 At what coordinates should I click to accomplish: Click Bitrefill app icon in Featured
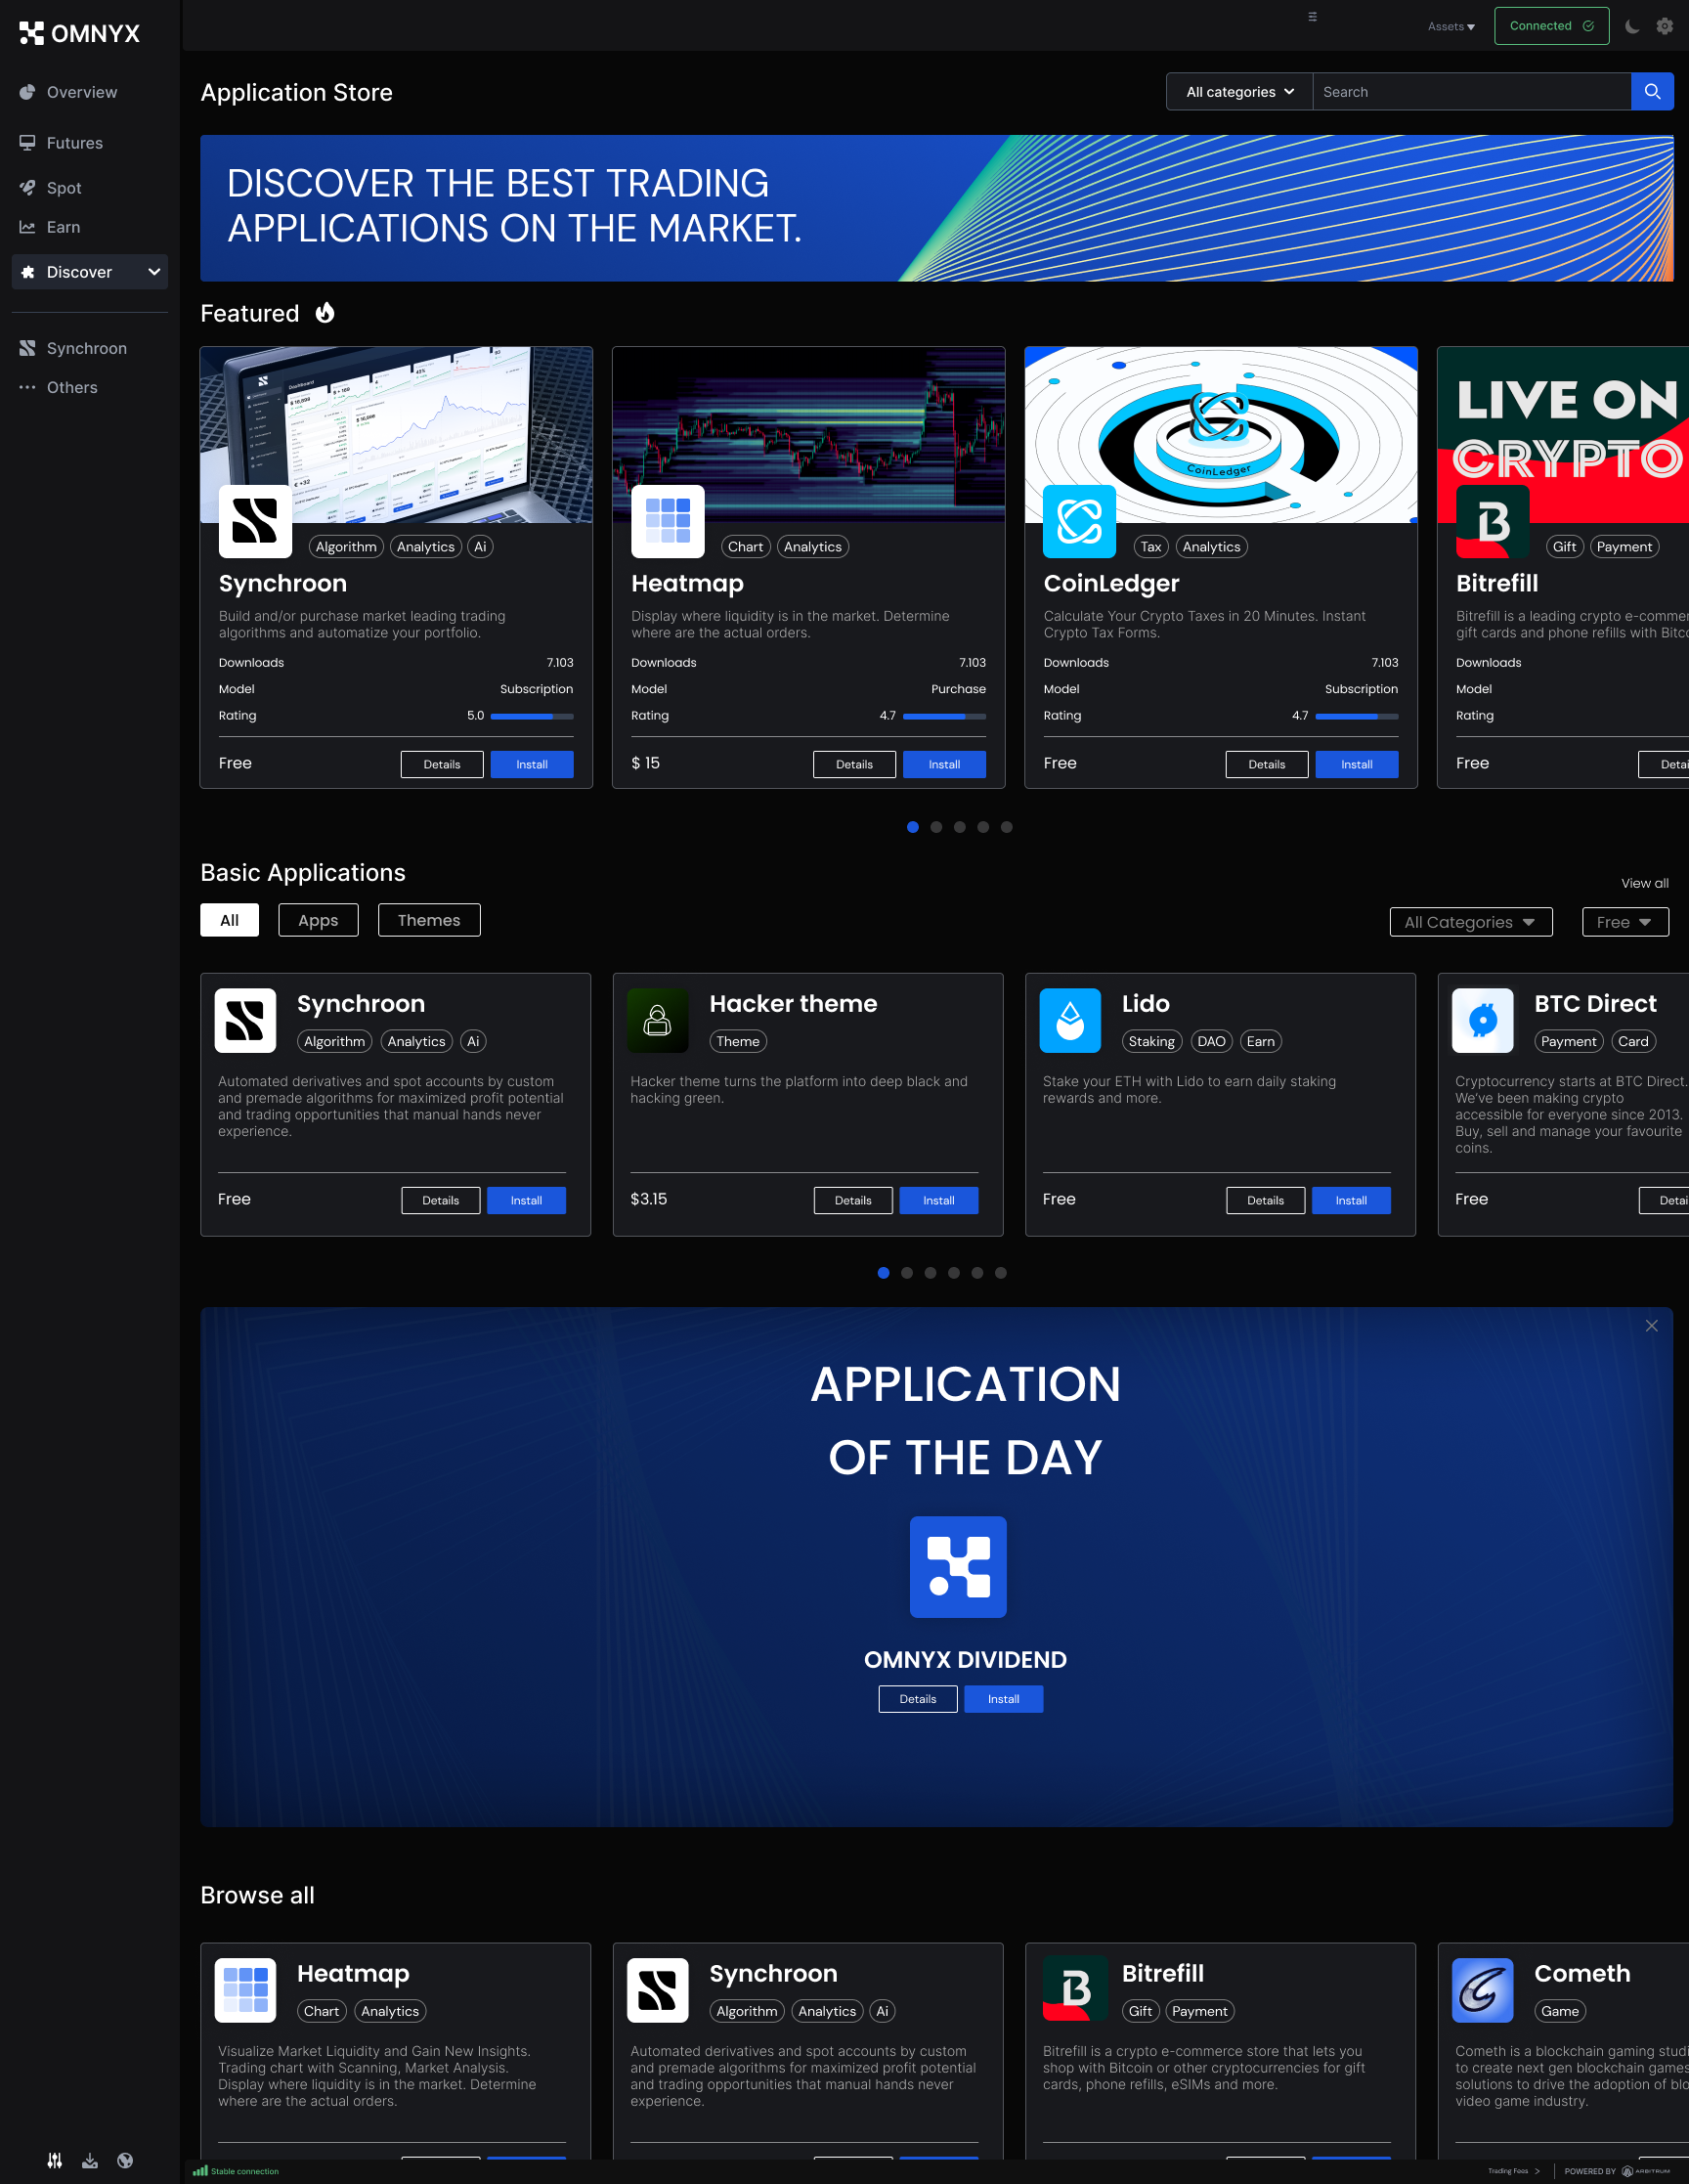click(x=1493, y=521)
